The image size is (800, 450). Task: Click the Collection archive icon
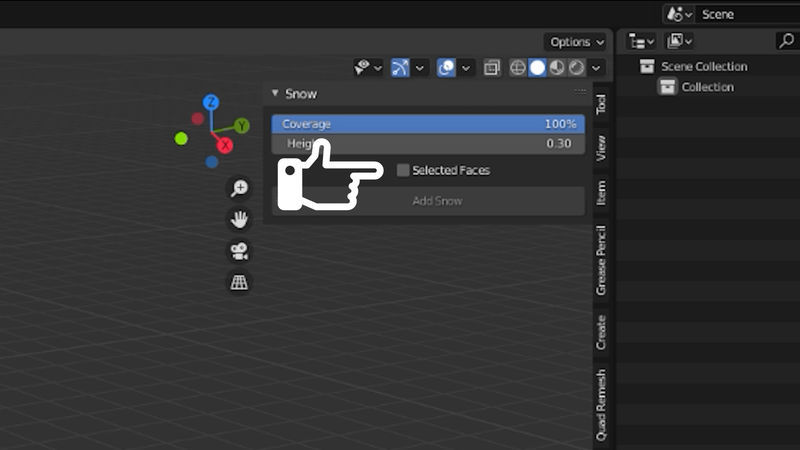[x=667, y=87]
